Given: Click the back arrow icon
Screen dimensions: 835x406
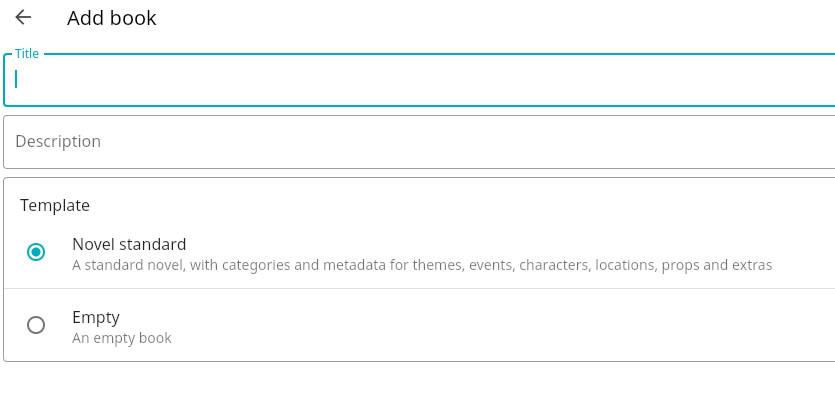Looking at the screenshot, I should click(x=23, y=18).
